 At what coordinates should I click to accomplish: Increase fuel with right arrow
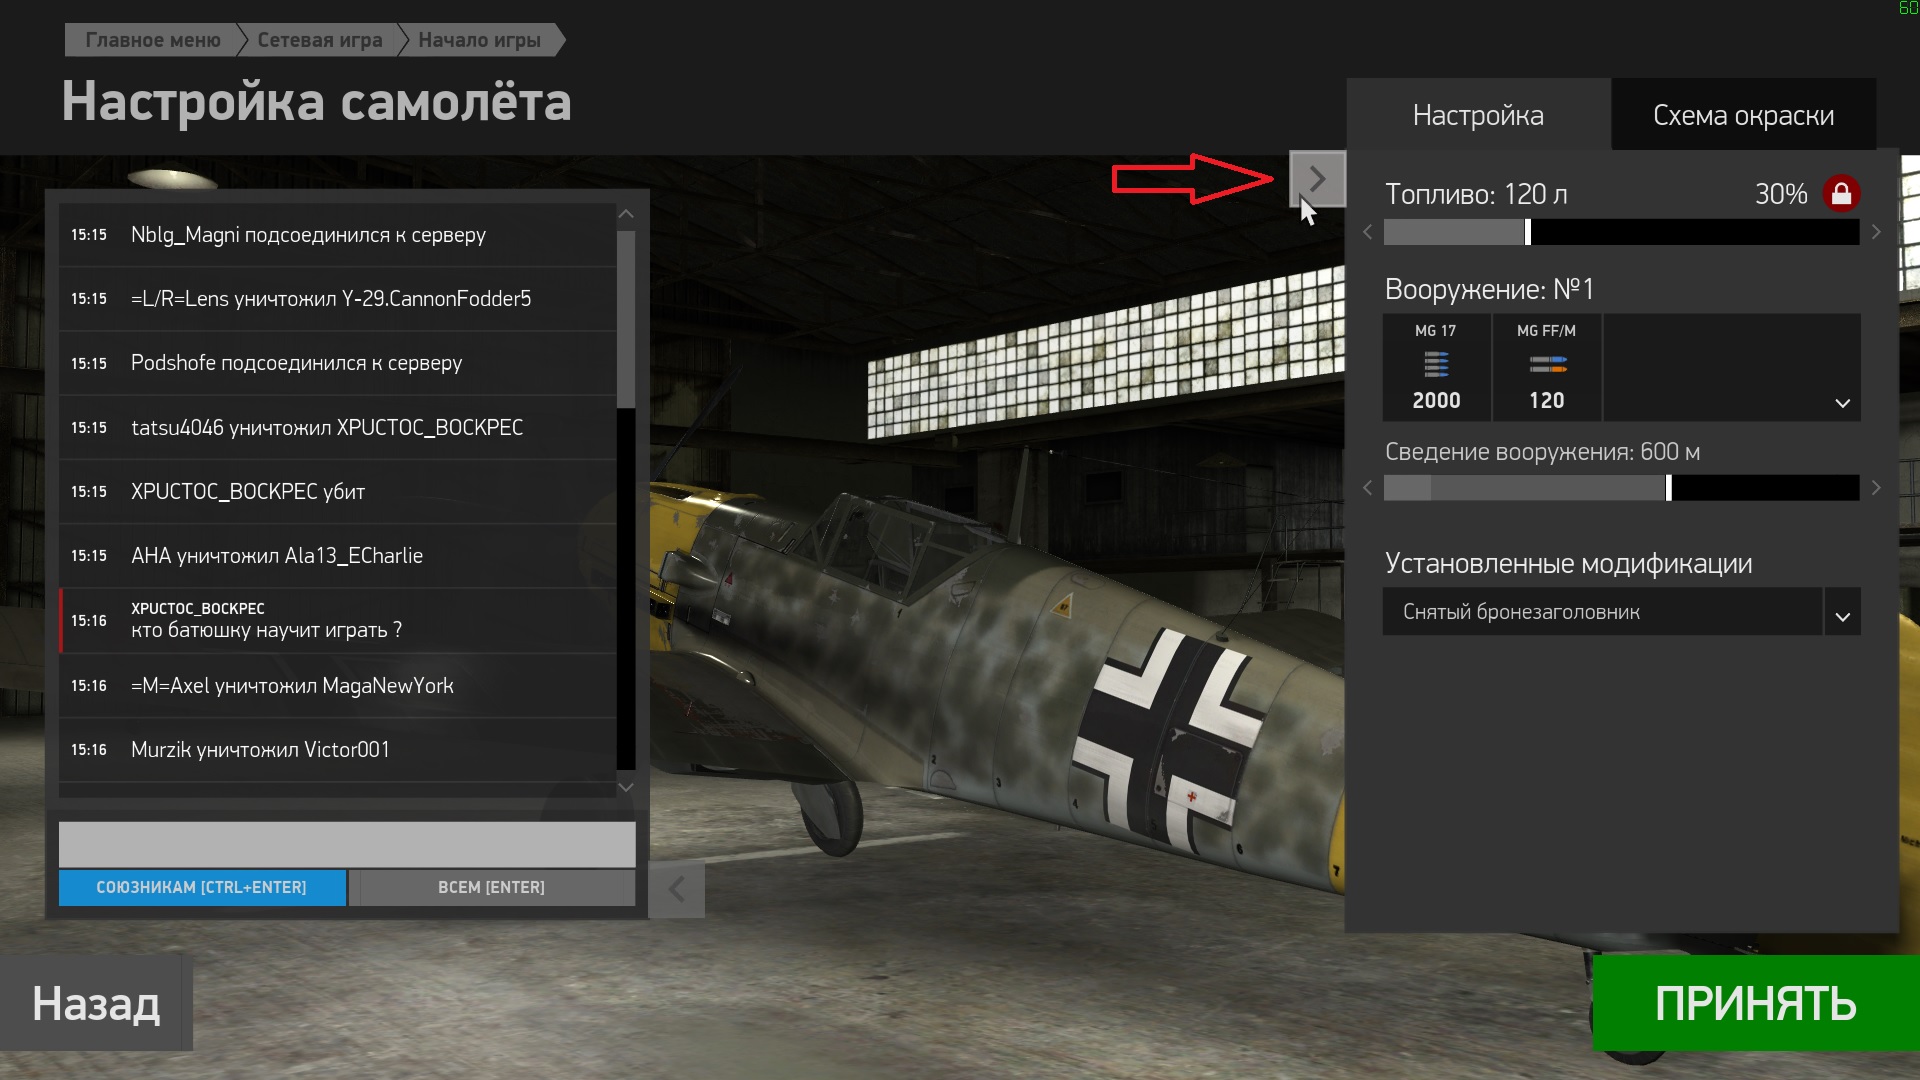pos(1876,232)
